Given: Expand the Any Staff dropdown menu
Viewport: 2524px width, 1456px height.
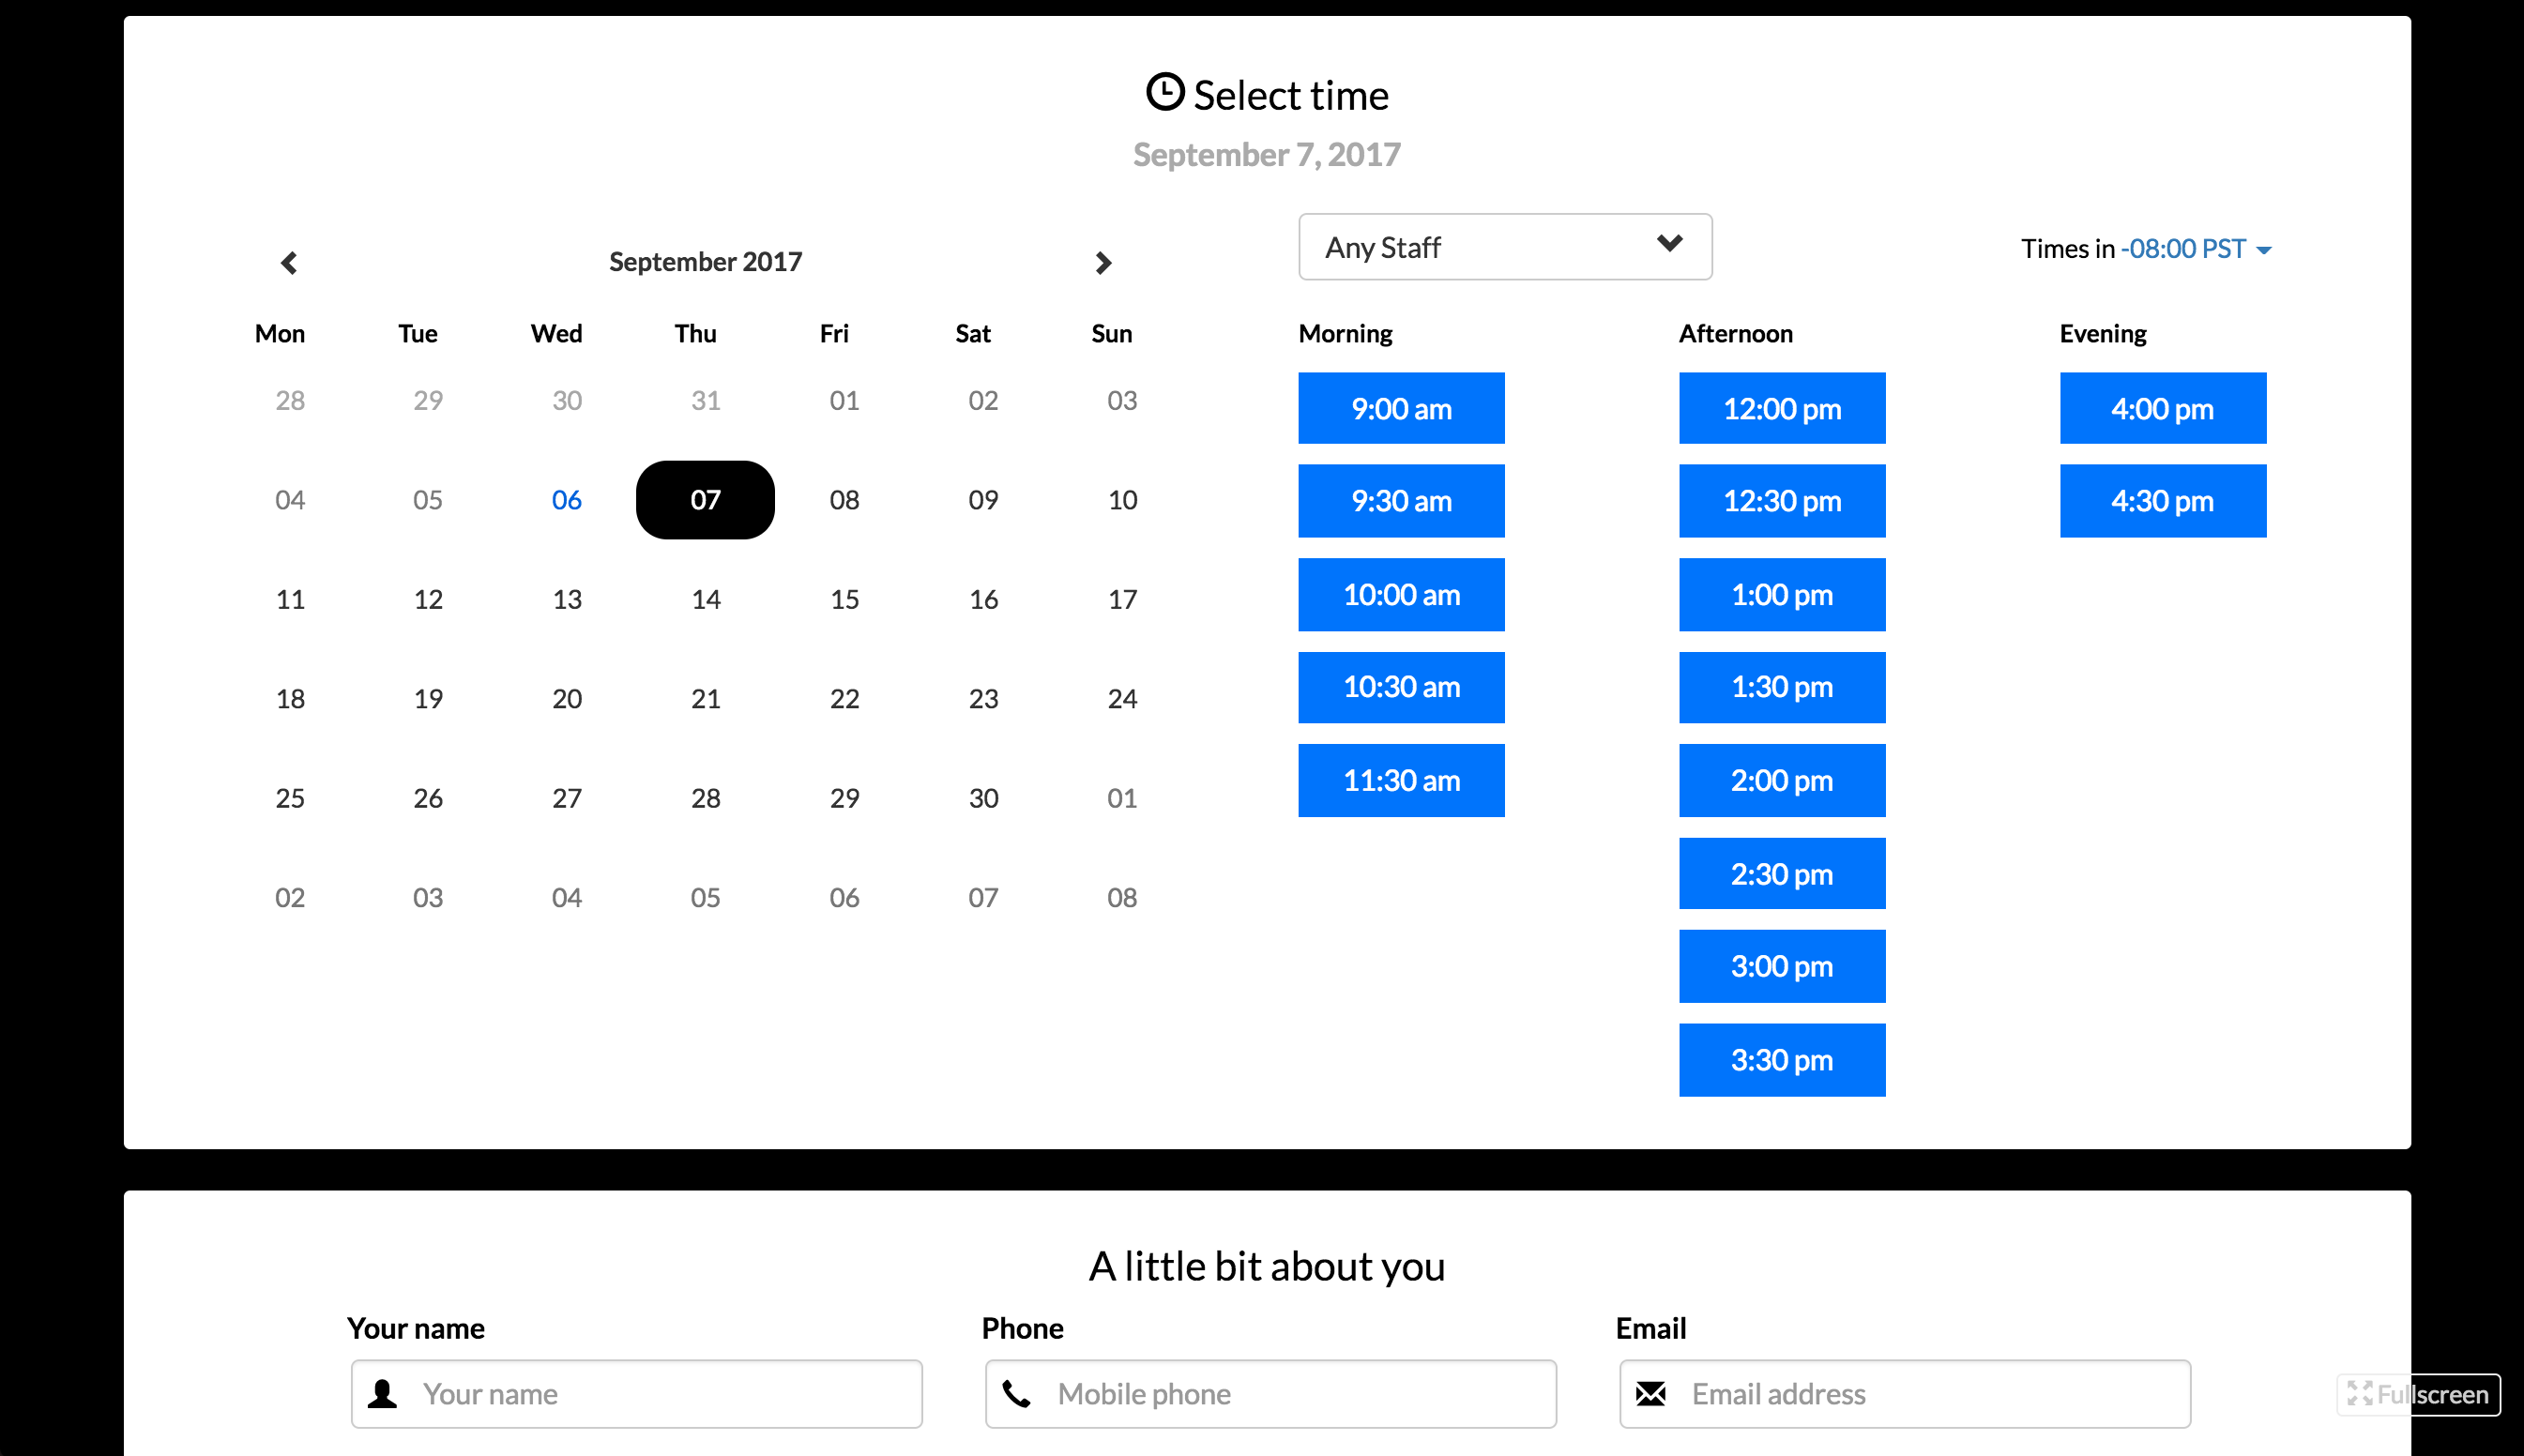Looking at the screenshot, I should point(1503,248).
